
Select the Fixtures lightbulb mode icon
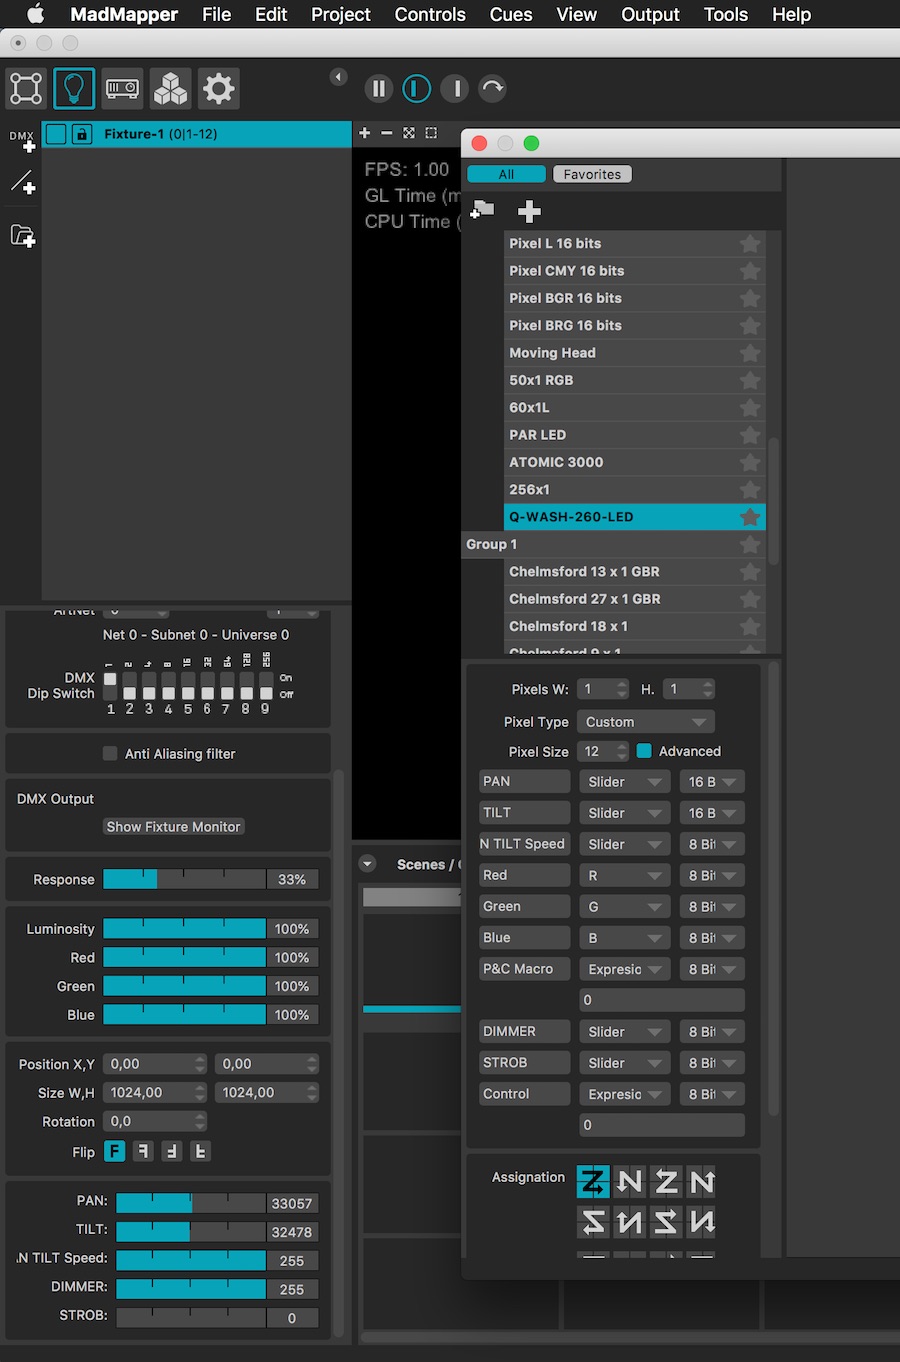coord(74,89)
